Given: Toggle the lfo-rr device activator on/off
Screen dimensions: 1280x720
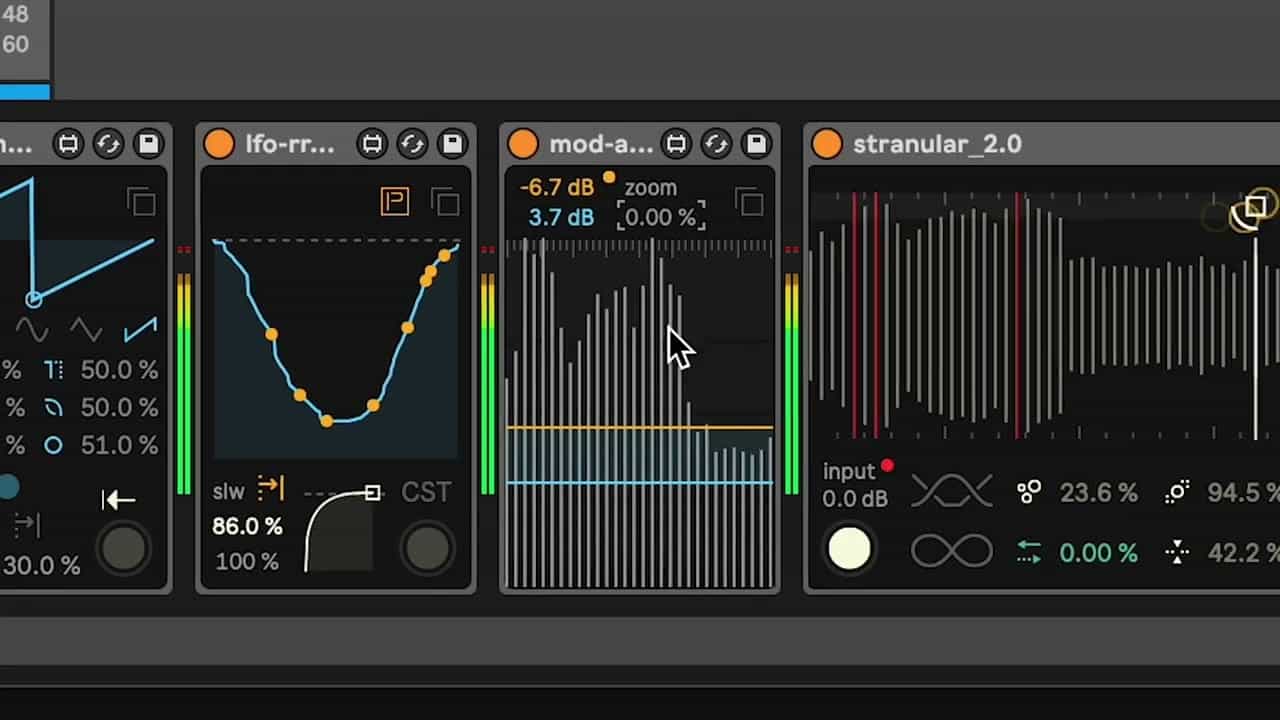Looking at the screenshot, I should click(218, 144).
